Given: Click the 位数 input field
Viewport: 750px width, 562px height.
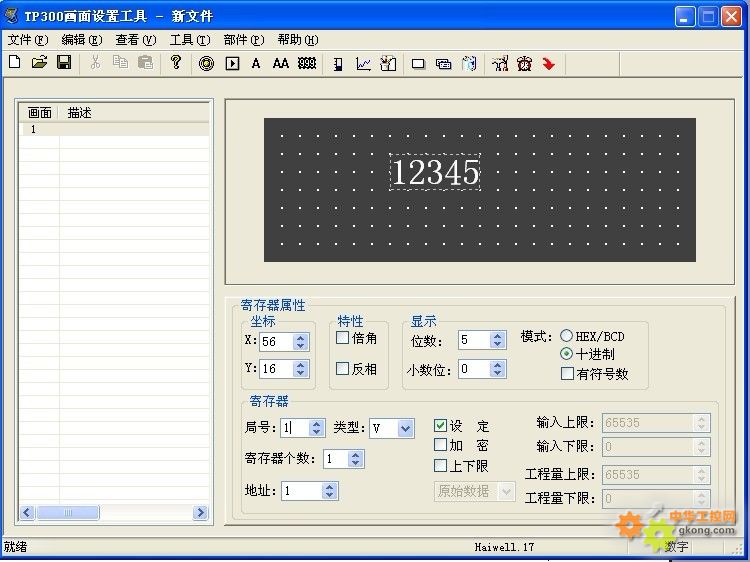Looking at the screenshot, I should [474, 340].
